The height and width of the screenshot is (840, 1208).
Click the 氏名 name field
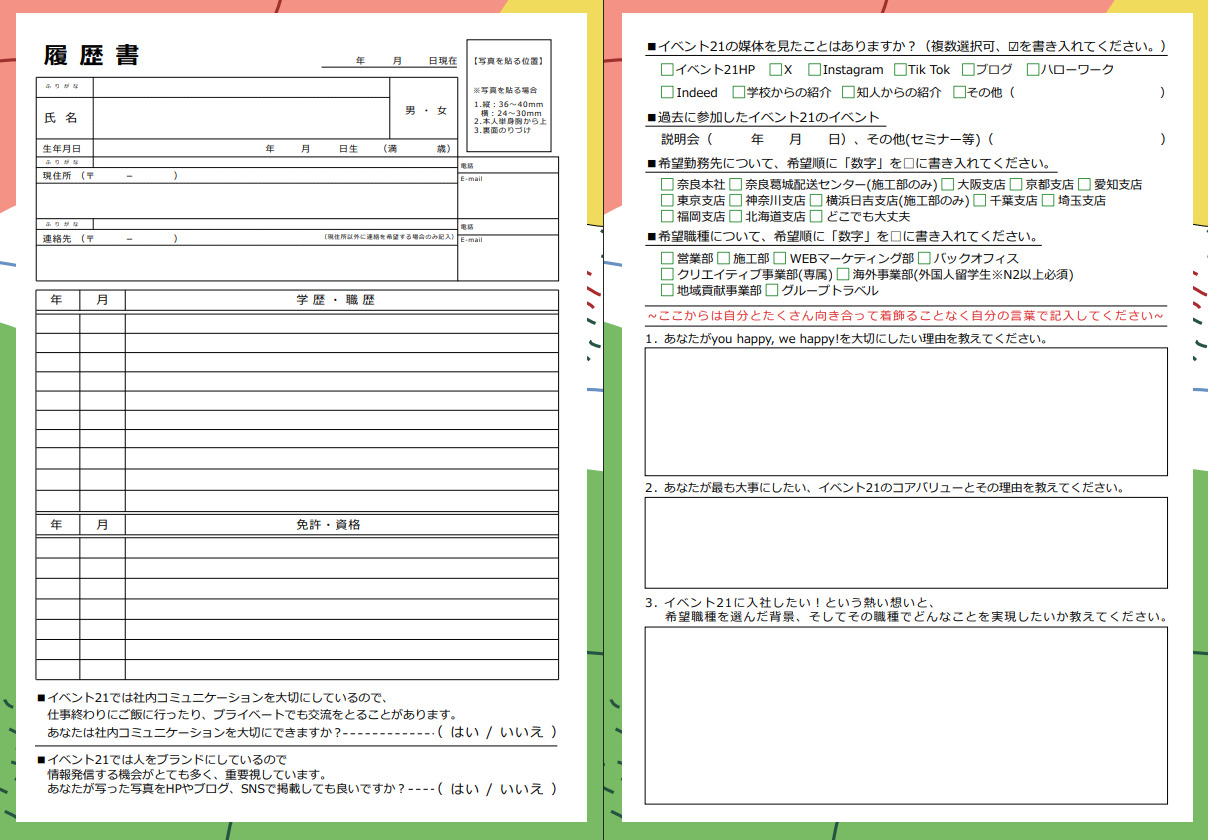[x=240, y=118]
